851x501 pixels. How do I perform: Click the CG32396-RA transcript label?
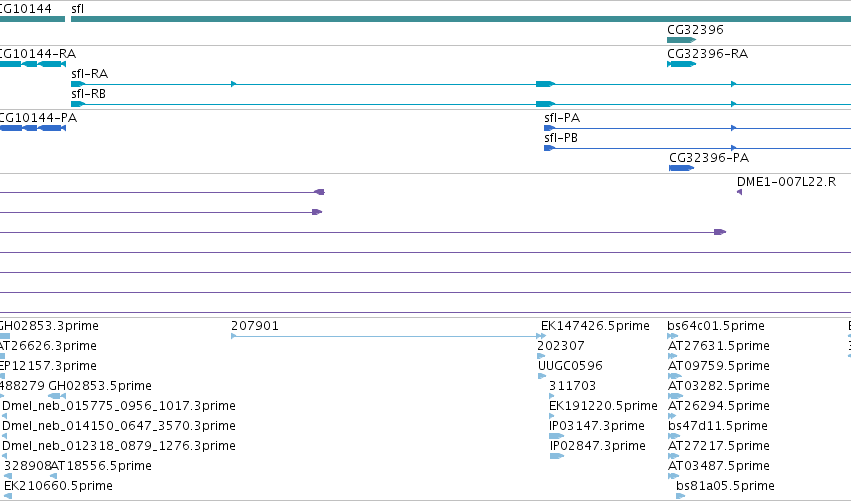707,54
